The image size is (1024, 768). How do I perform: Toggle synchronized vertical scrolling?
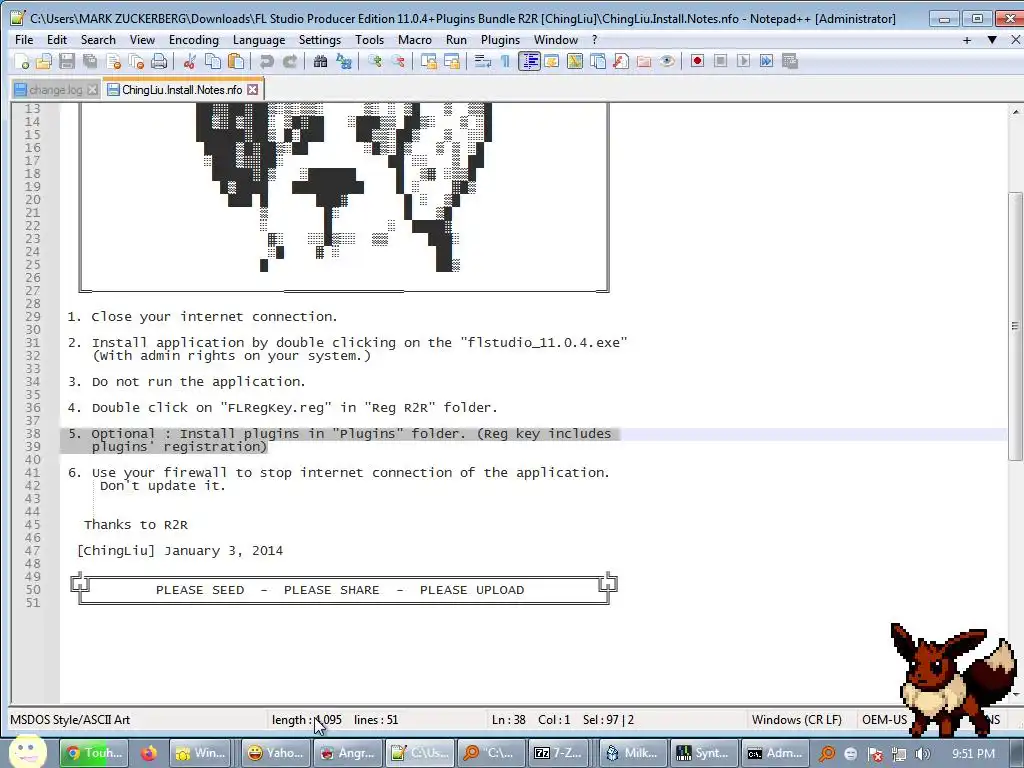coord(429,61)
